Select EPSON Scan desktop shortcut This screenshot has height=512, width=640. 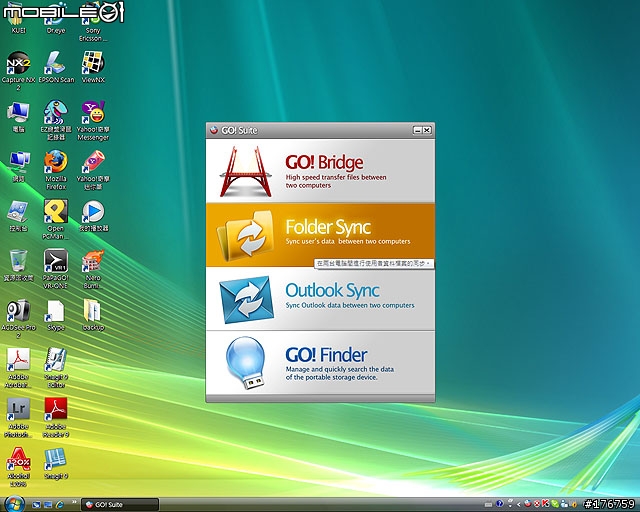[56, 67]
